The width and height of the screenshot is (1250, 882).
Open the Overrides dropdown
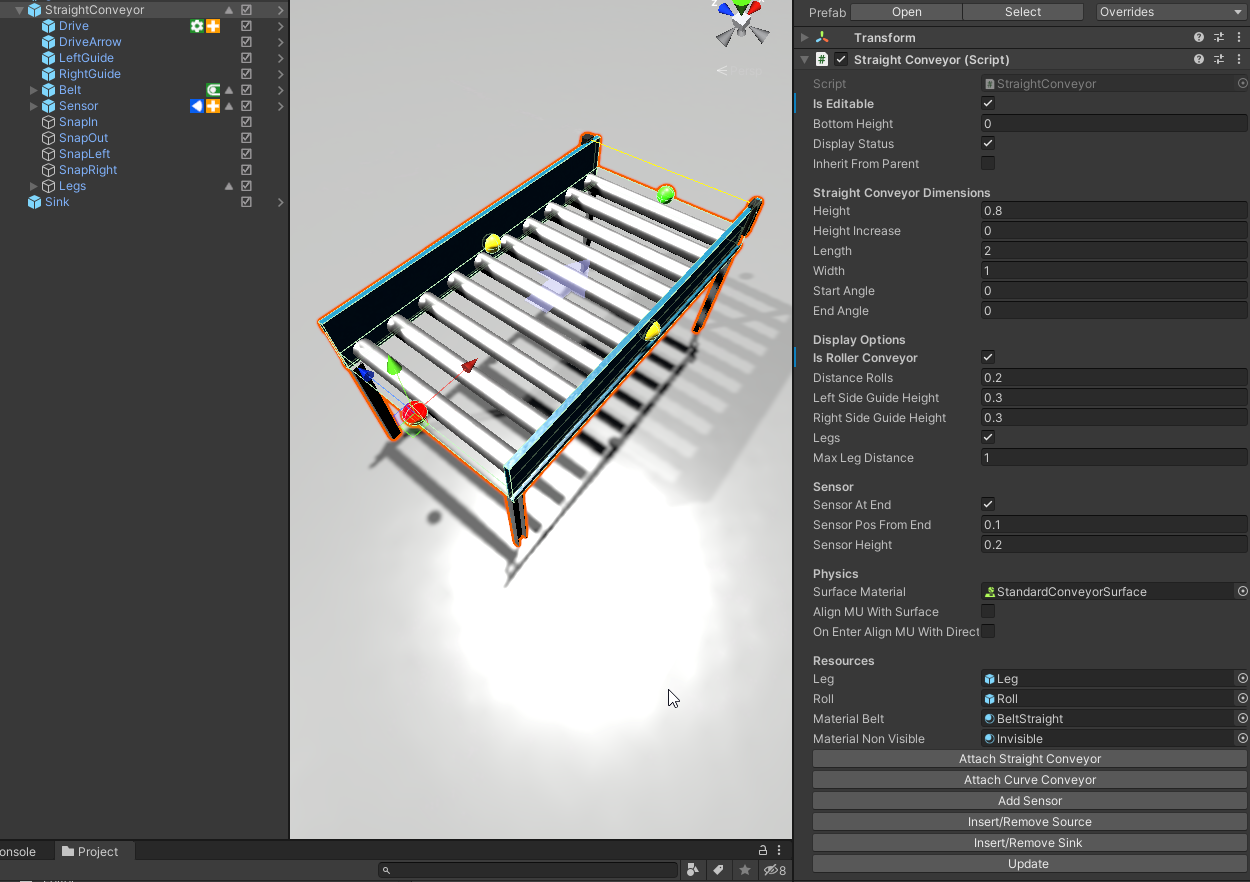(x=1169, y=12)
